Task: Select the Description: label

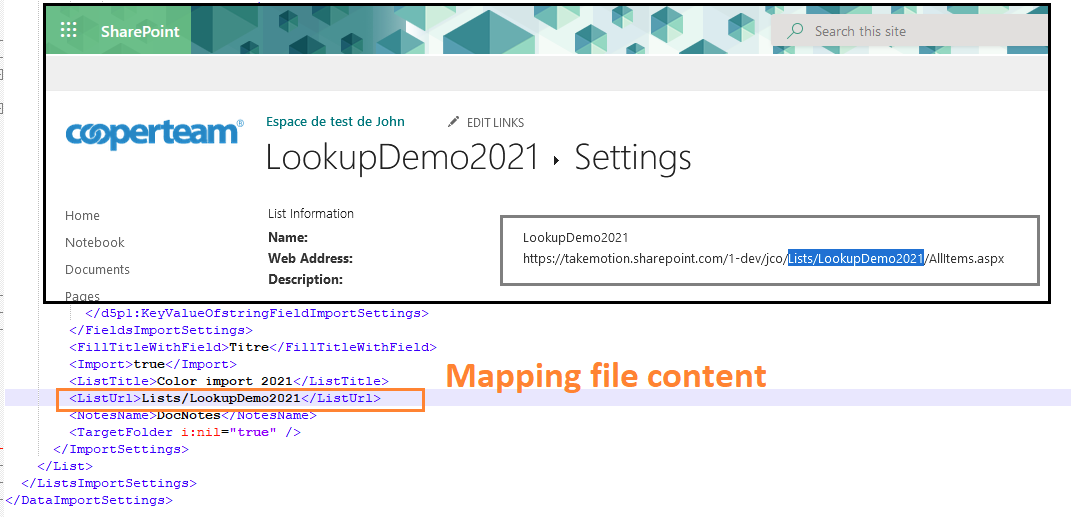Action: [305, 279]
